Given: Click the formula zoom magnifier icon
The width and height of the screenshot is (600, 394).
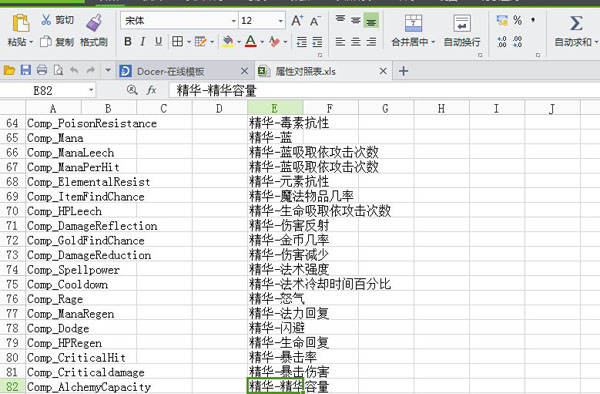Looking at the screenshot, I should point(132,90).
